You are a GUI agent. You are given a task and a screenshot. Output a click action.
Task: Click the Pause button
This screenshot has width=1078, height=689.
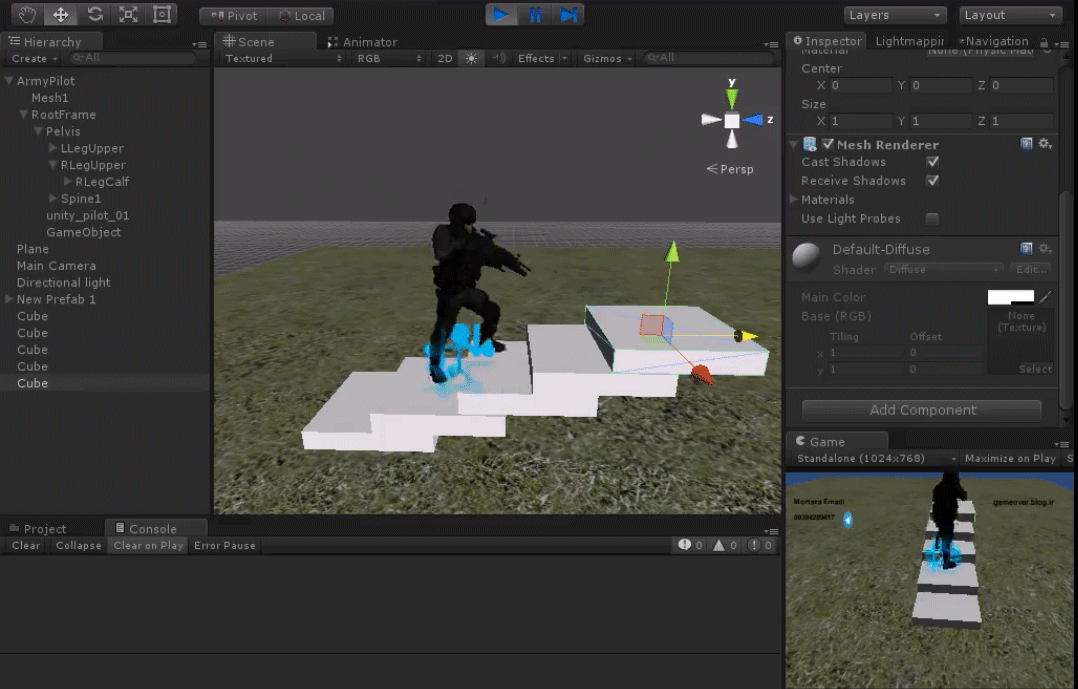[x=535, y=14]
